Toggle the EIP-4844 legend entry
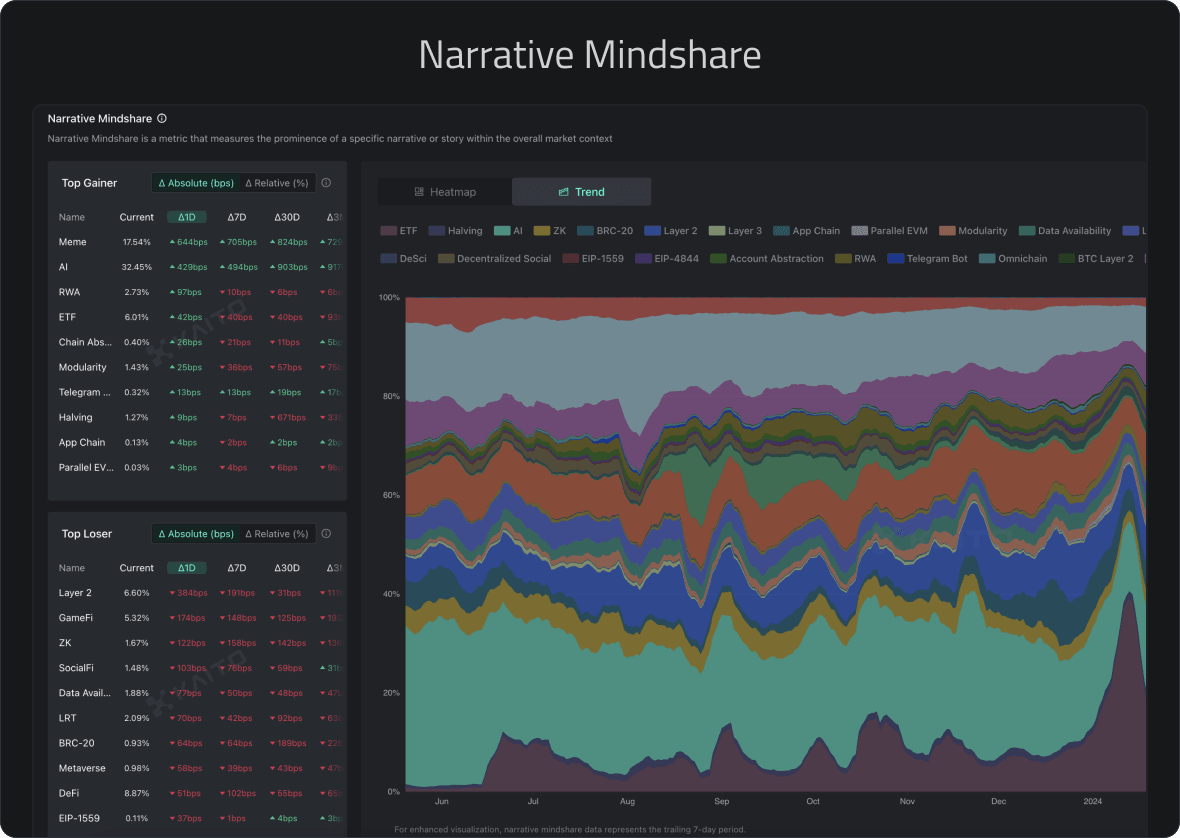 coord(667,259)
